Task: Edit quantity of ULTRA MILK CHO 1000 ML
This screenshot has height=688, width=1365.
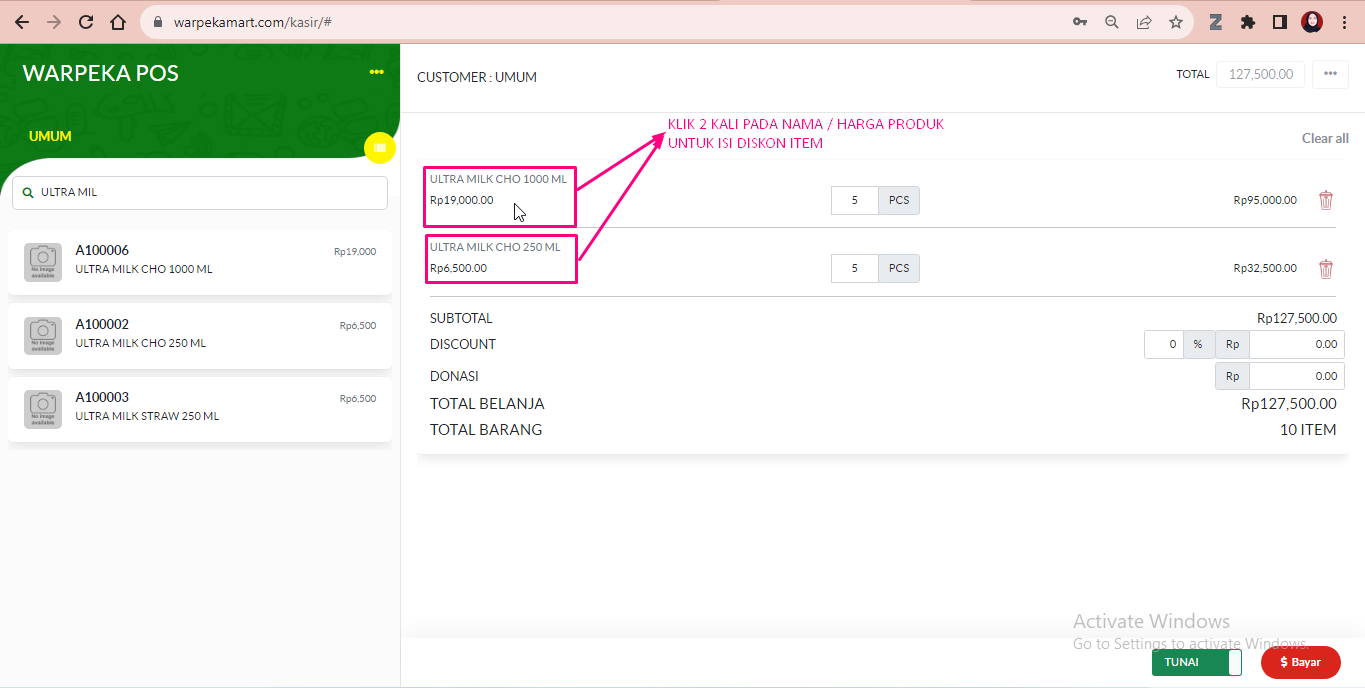Action: click(855, 200)
